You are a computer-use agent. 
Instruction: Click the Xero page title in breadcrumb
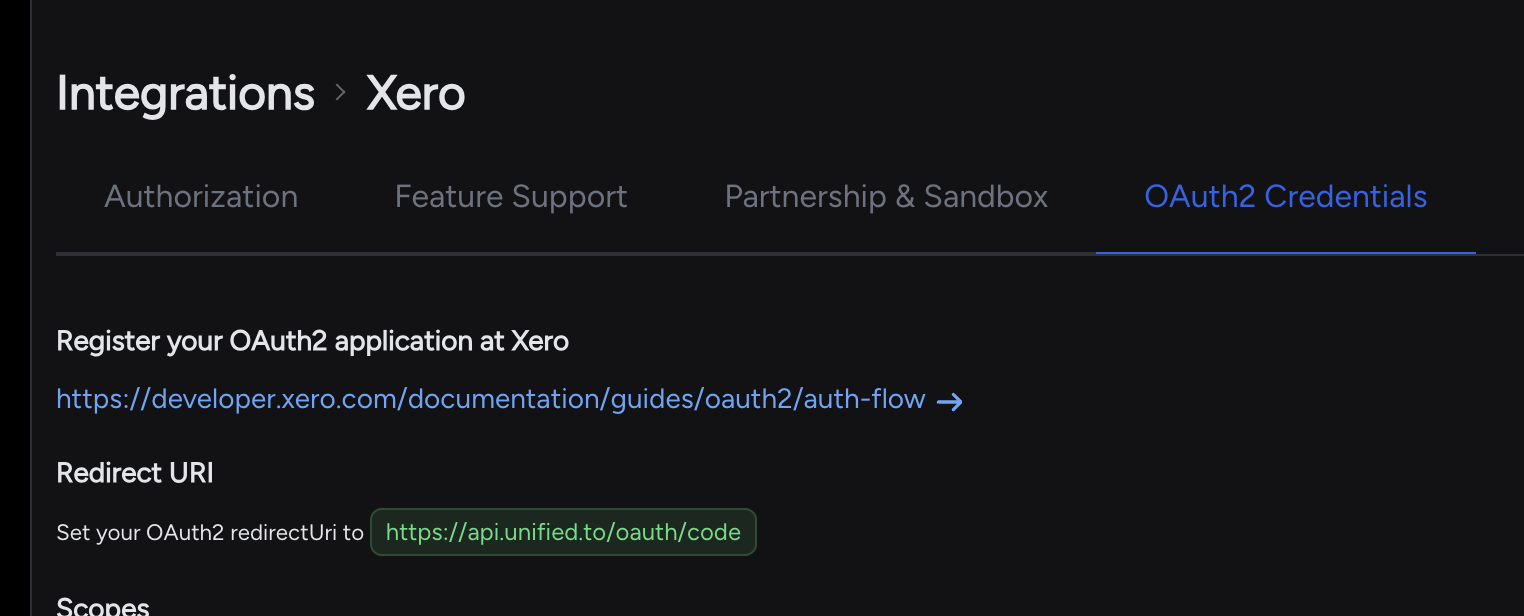click(x=415, y=94)
